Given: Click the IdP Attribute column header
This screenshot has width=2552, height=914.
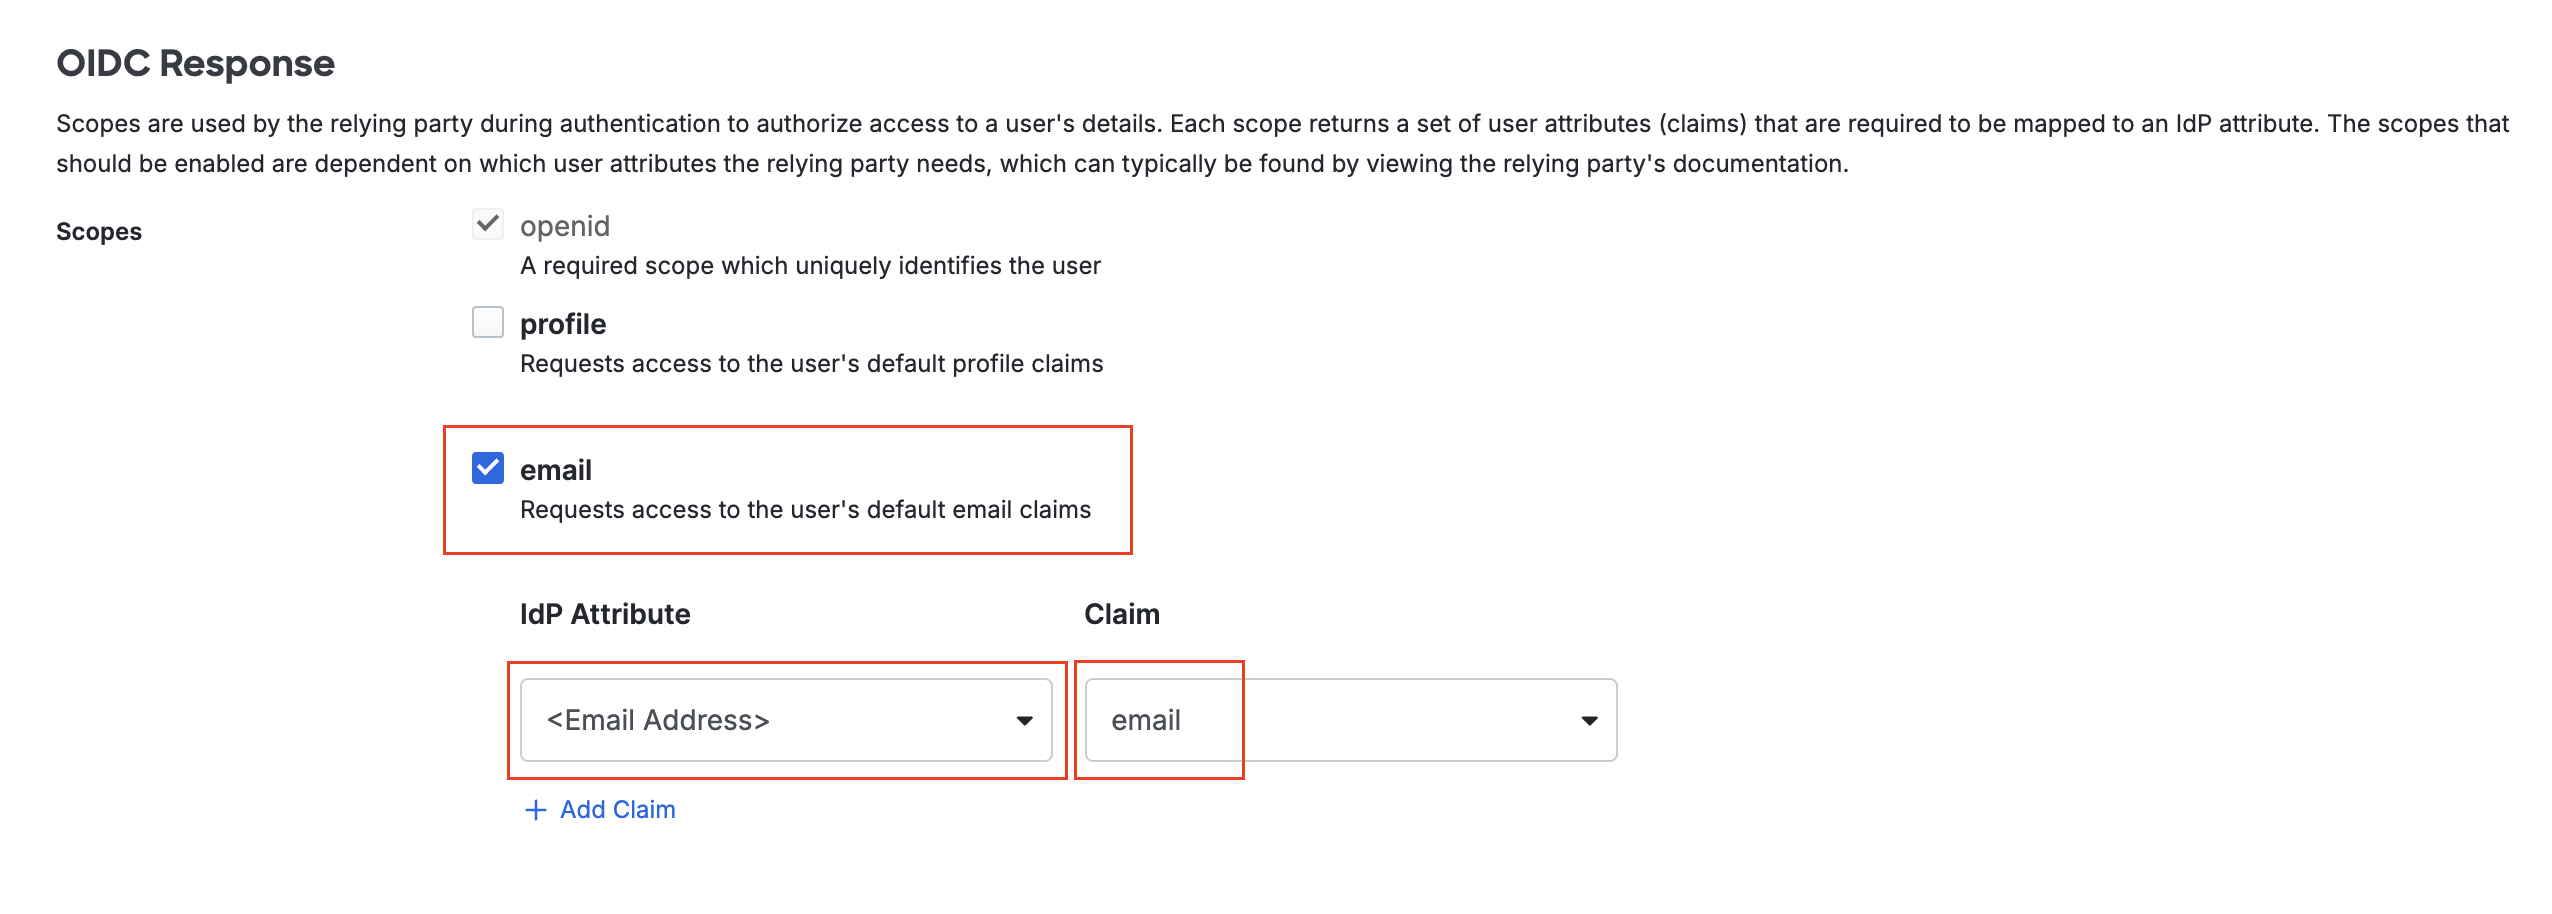Looking at the screenshot, I should [x=605, y=614].
